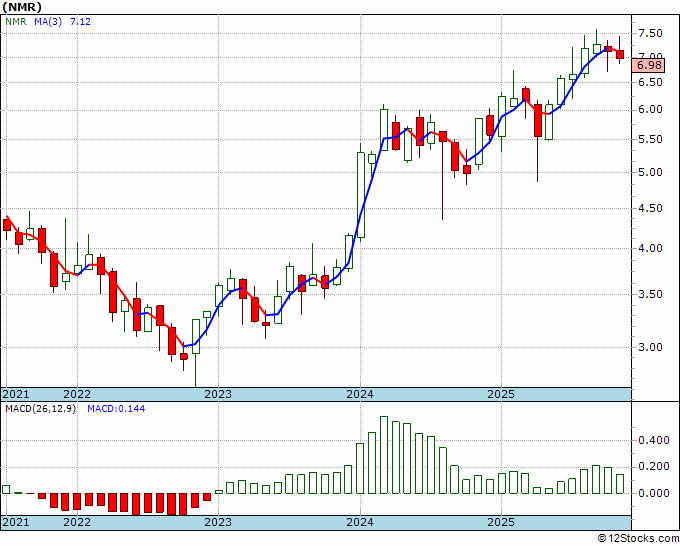Click the (NMR) chart title
Screen dimensions: 680x546
[x=22, y=7]
